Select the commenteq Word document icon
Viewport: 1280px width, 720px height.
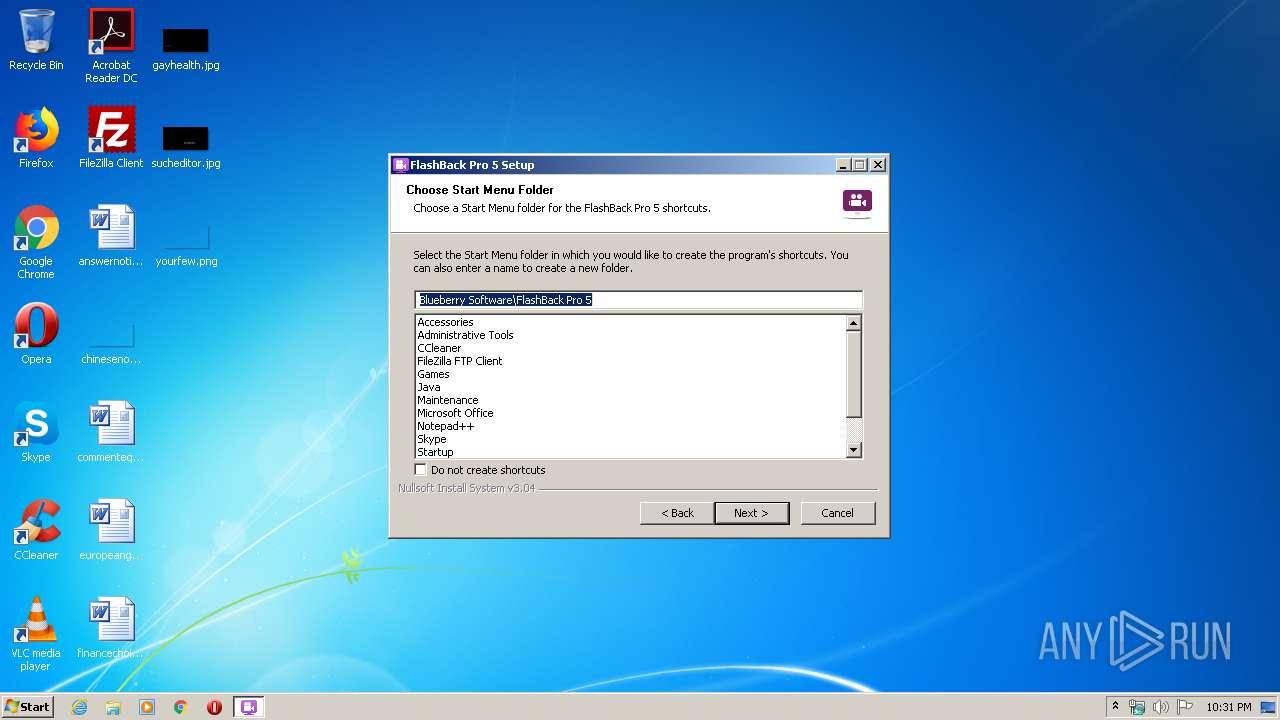(111, 432)
